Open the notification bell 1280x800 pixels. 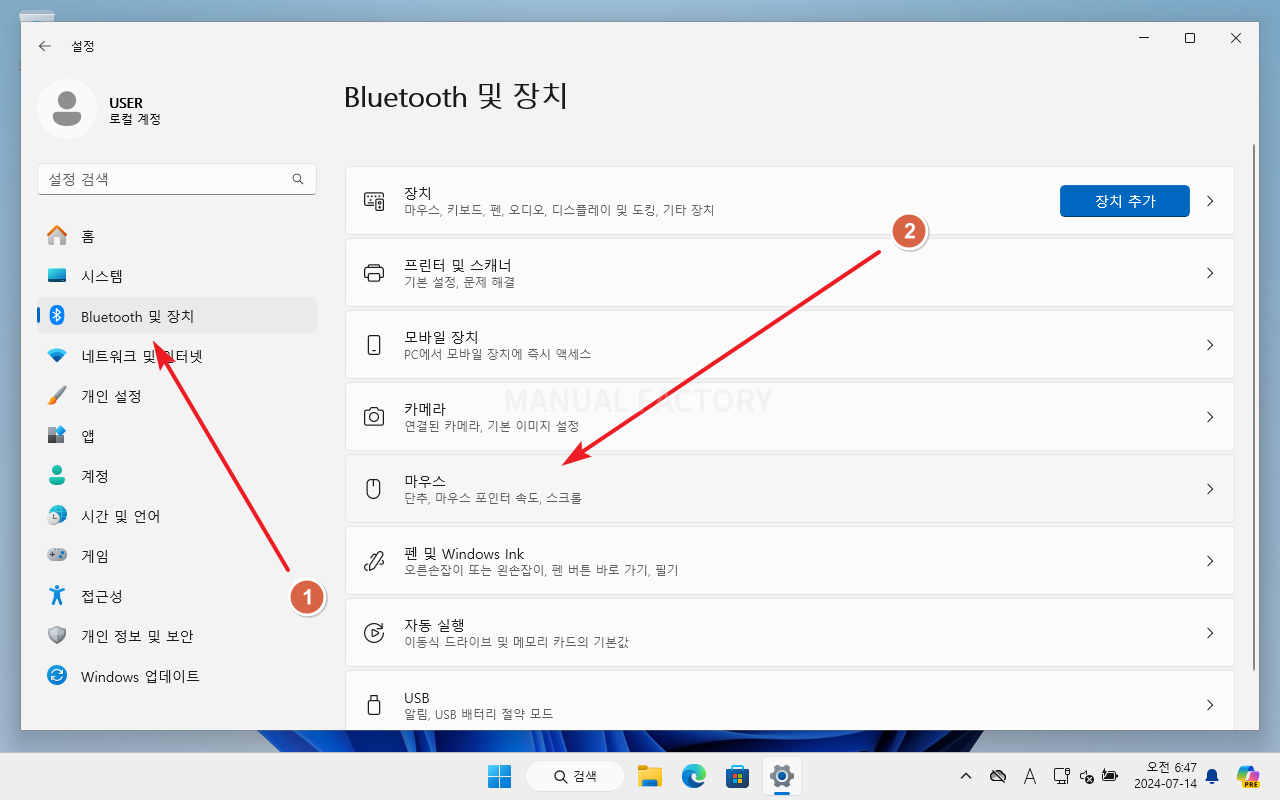click(x=1212, y=776)
